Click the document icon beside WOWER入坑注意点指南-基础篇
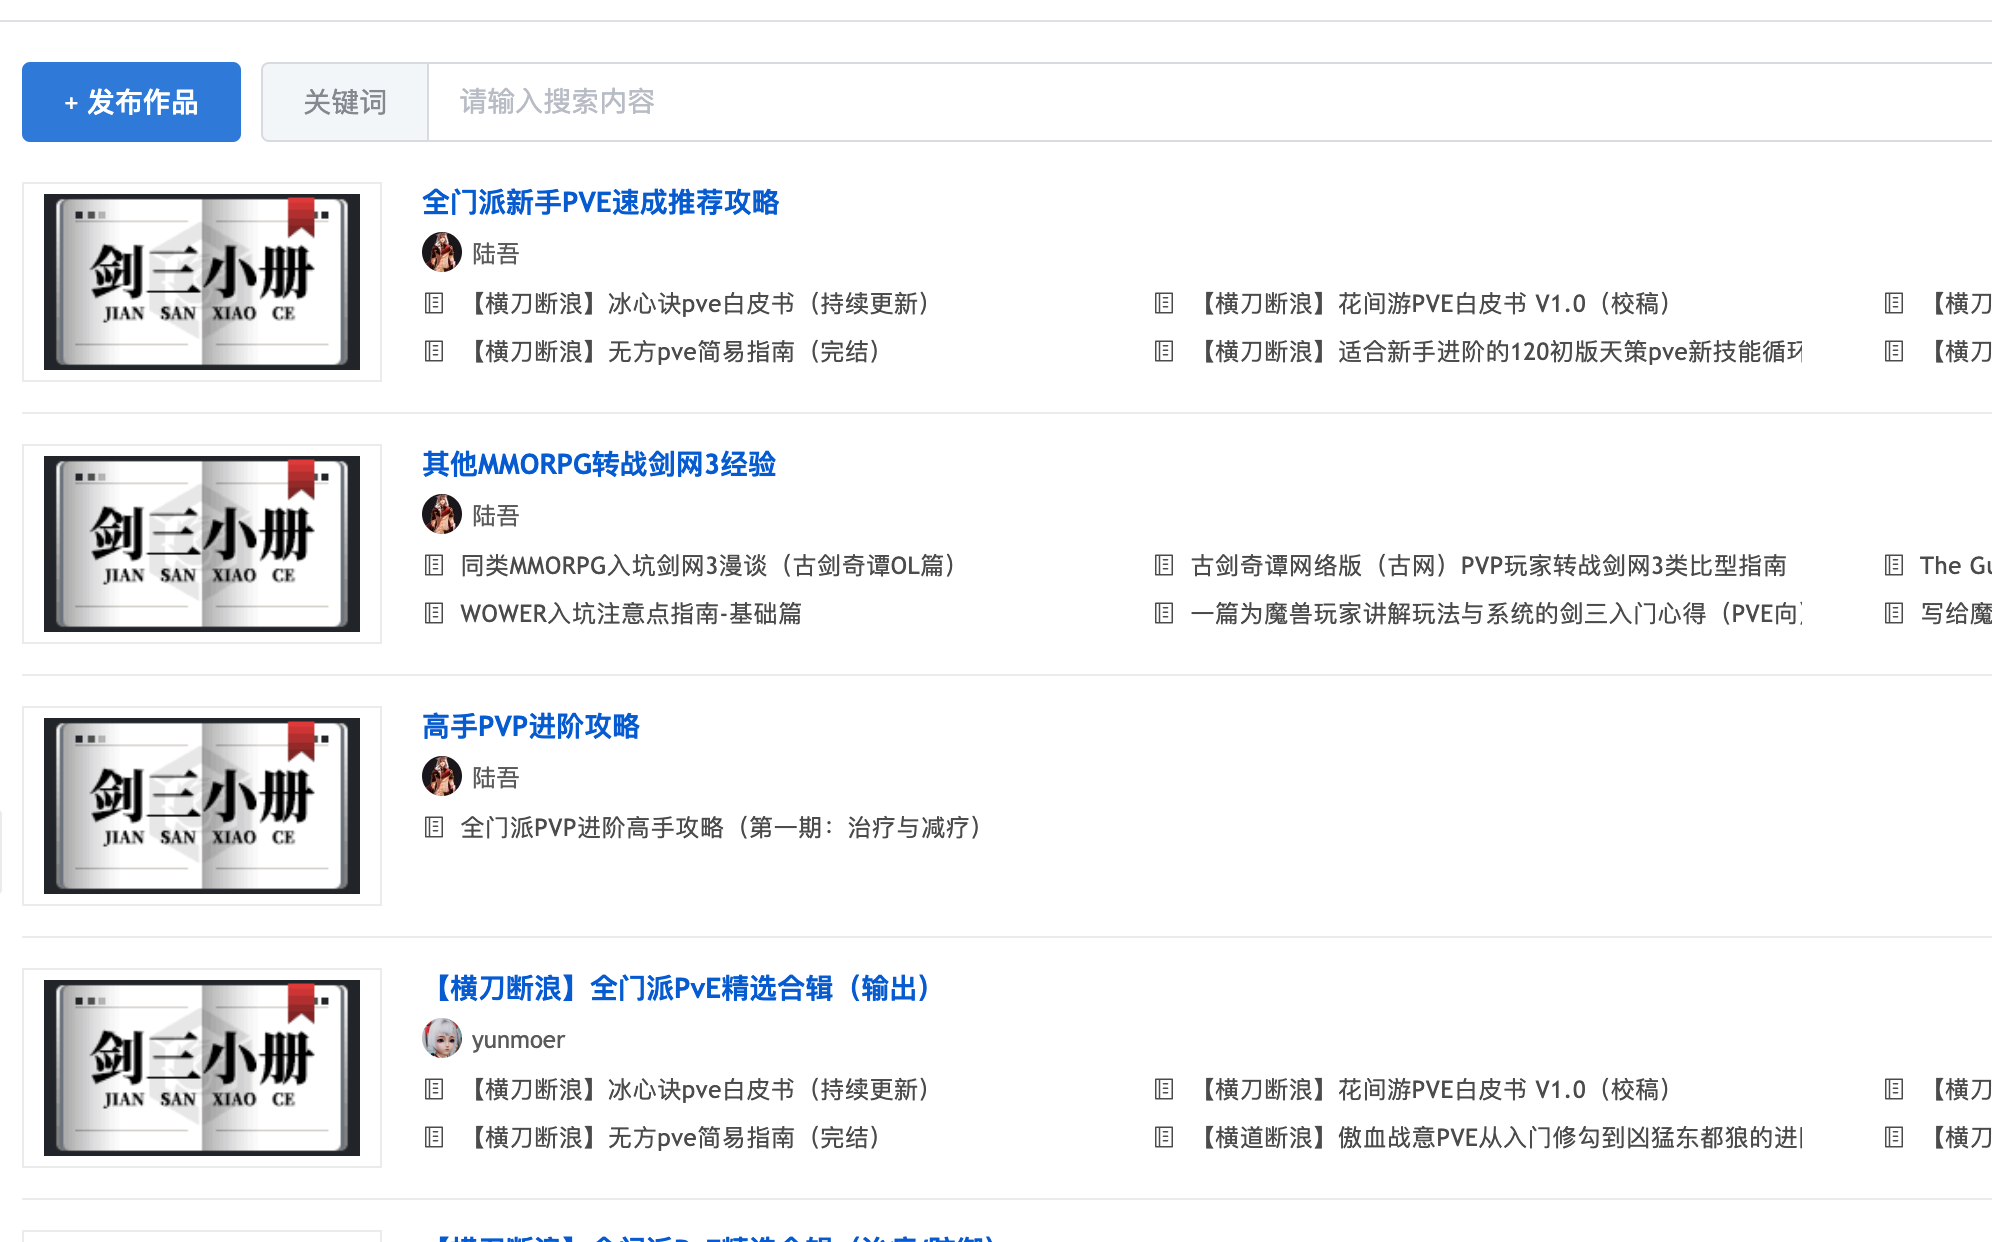Screen dimensions: 1992x1242 (x=434, y=615)
